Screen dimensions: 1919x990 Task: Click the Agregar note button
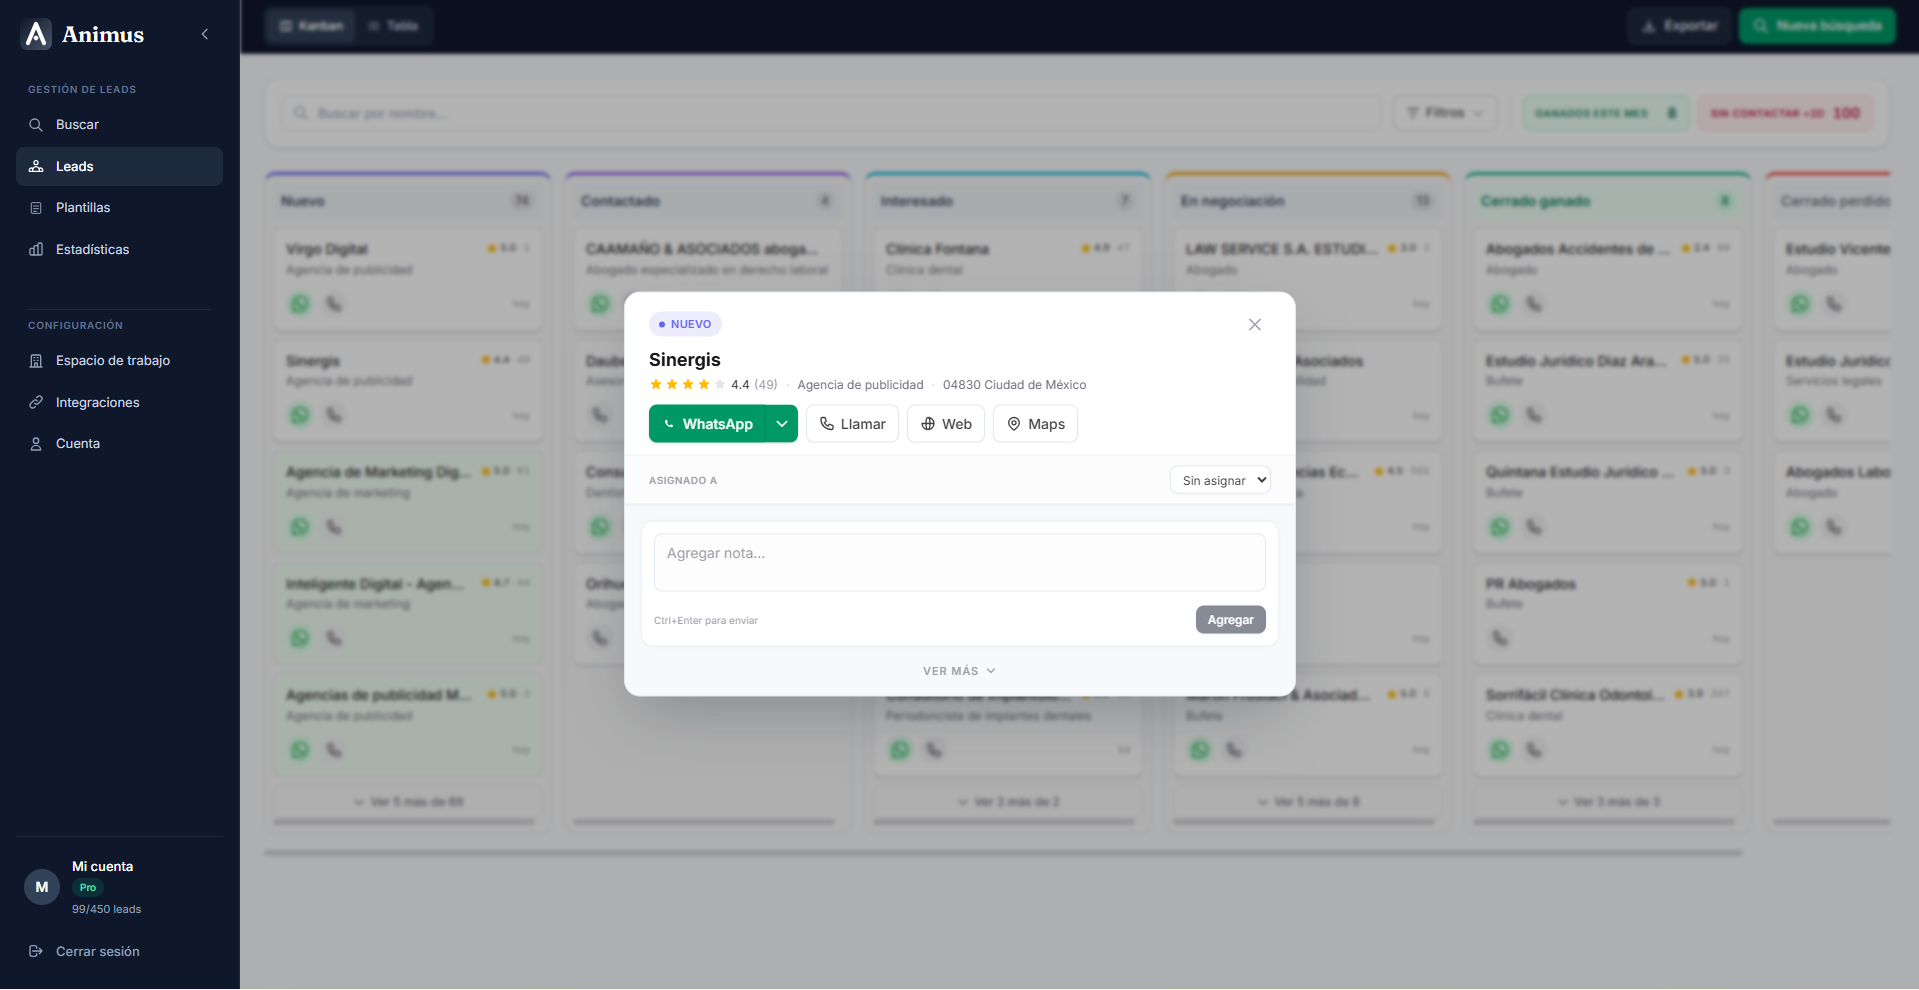(x=1231, y=620)
